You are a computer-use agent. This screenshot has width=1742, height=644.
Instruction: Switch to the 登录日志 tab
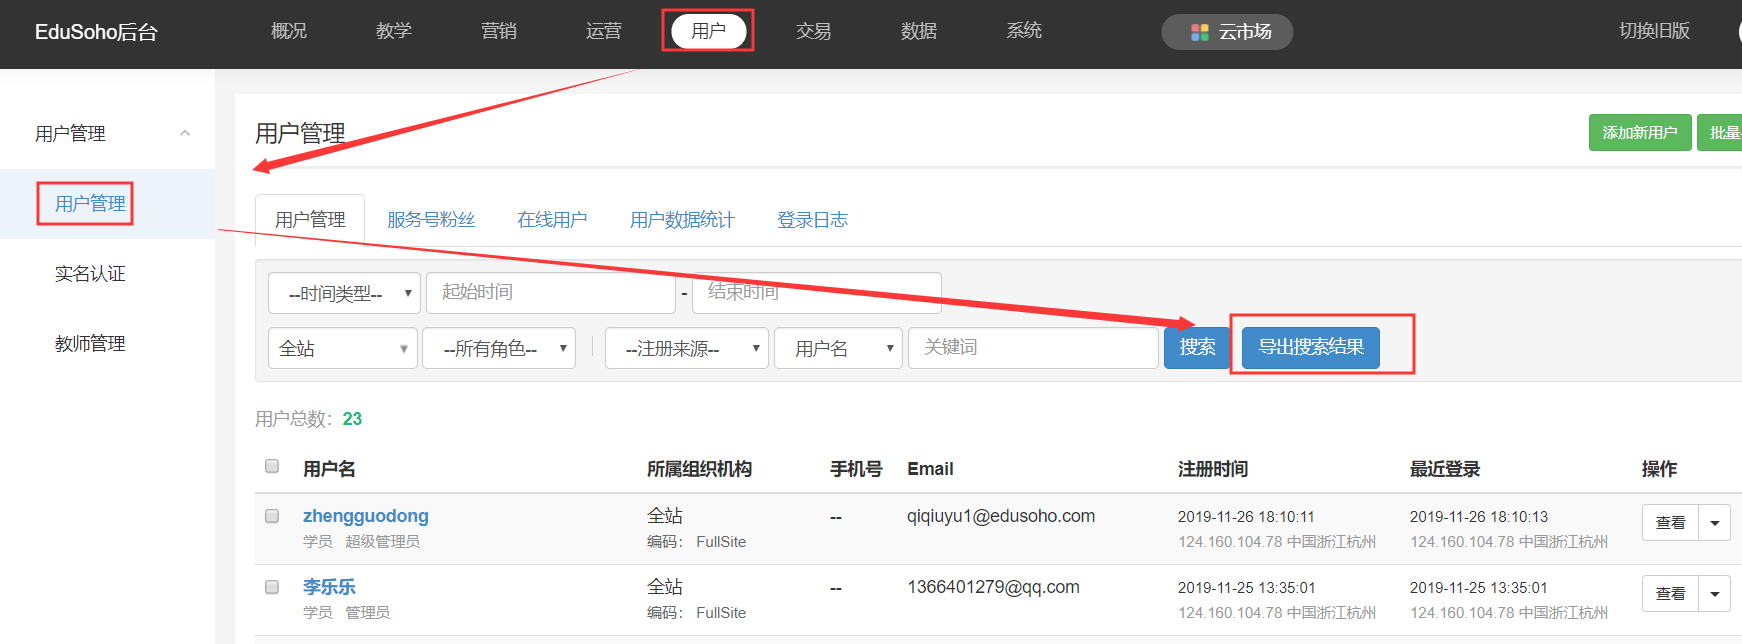coord(812,220)
